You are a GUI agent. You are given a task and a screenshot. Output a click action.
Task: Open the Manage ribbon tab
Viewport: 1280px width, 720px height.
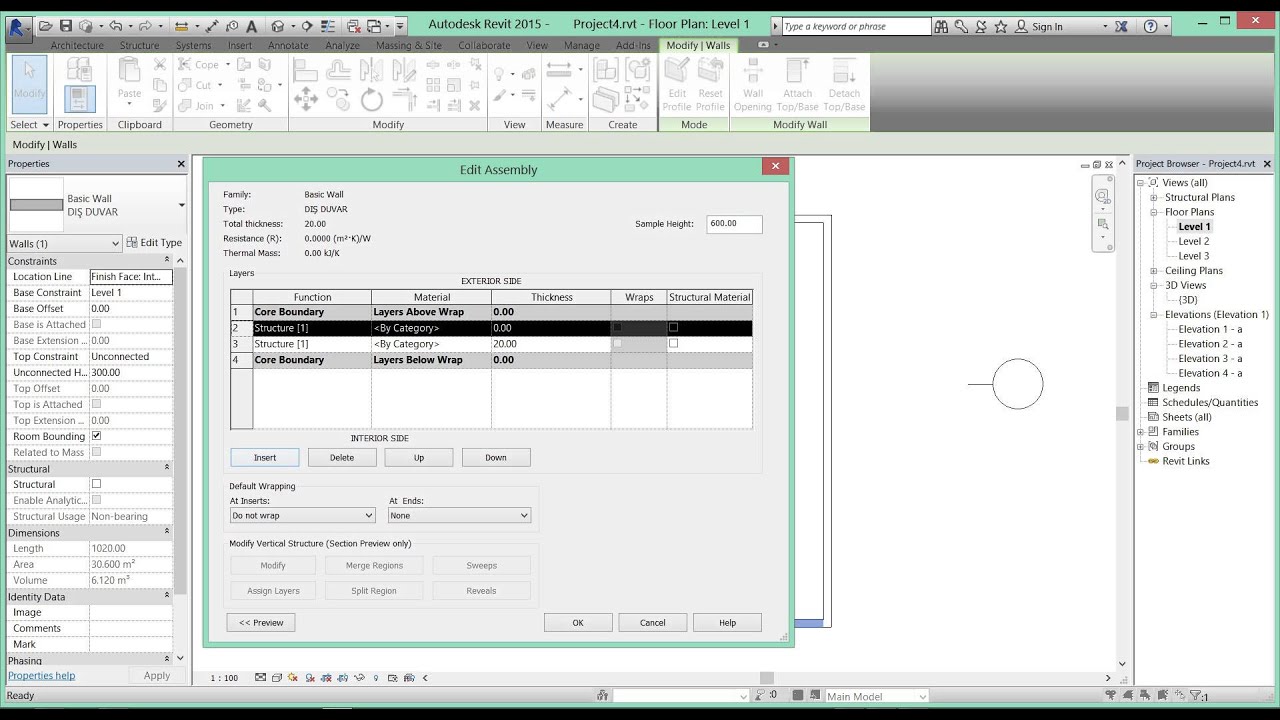tap(582, 45)
